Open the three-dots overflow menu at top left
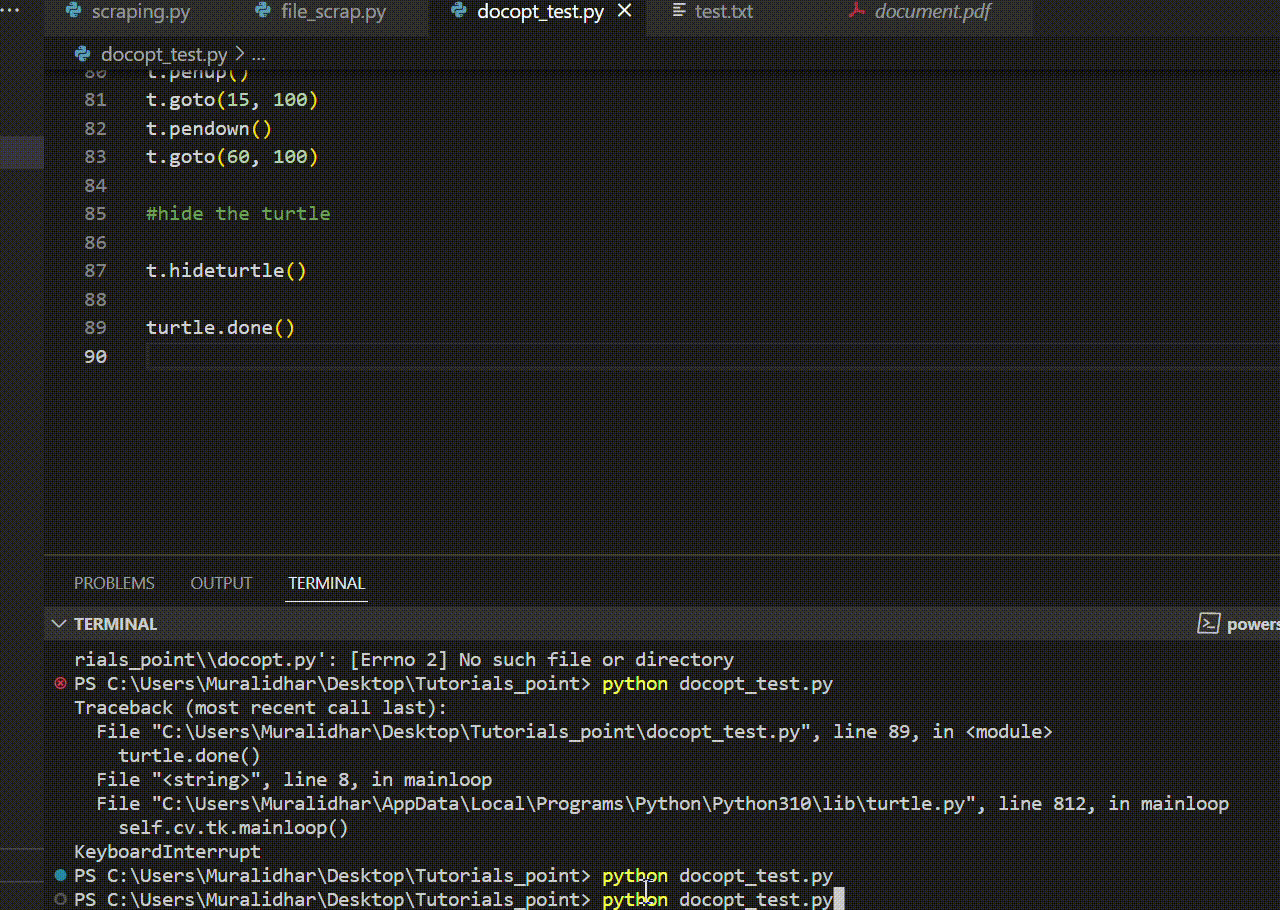This screenshot has height=910, width=1280. click(x=10, y=10)
